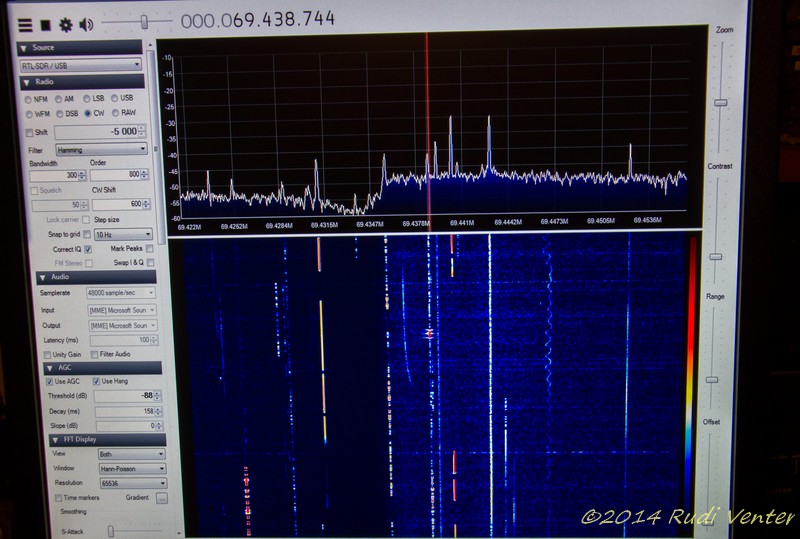Screen dimensions: 800x539
Task: Click the Decay field showing 158
Action: click(x=126, y=411)
